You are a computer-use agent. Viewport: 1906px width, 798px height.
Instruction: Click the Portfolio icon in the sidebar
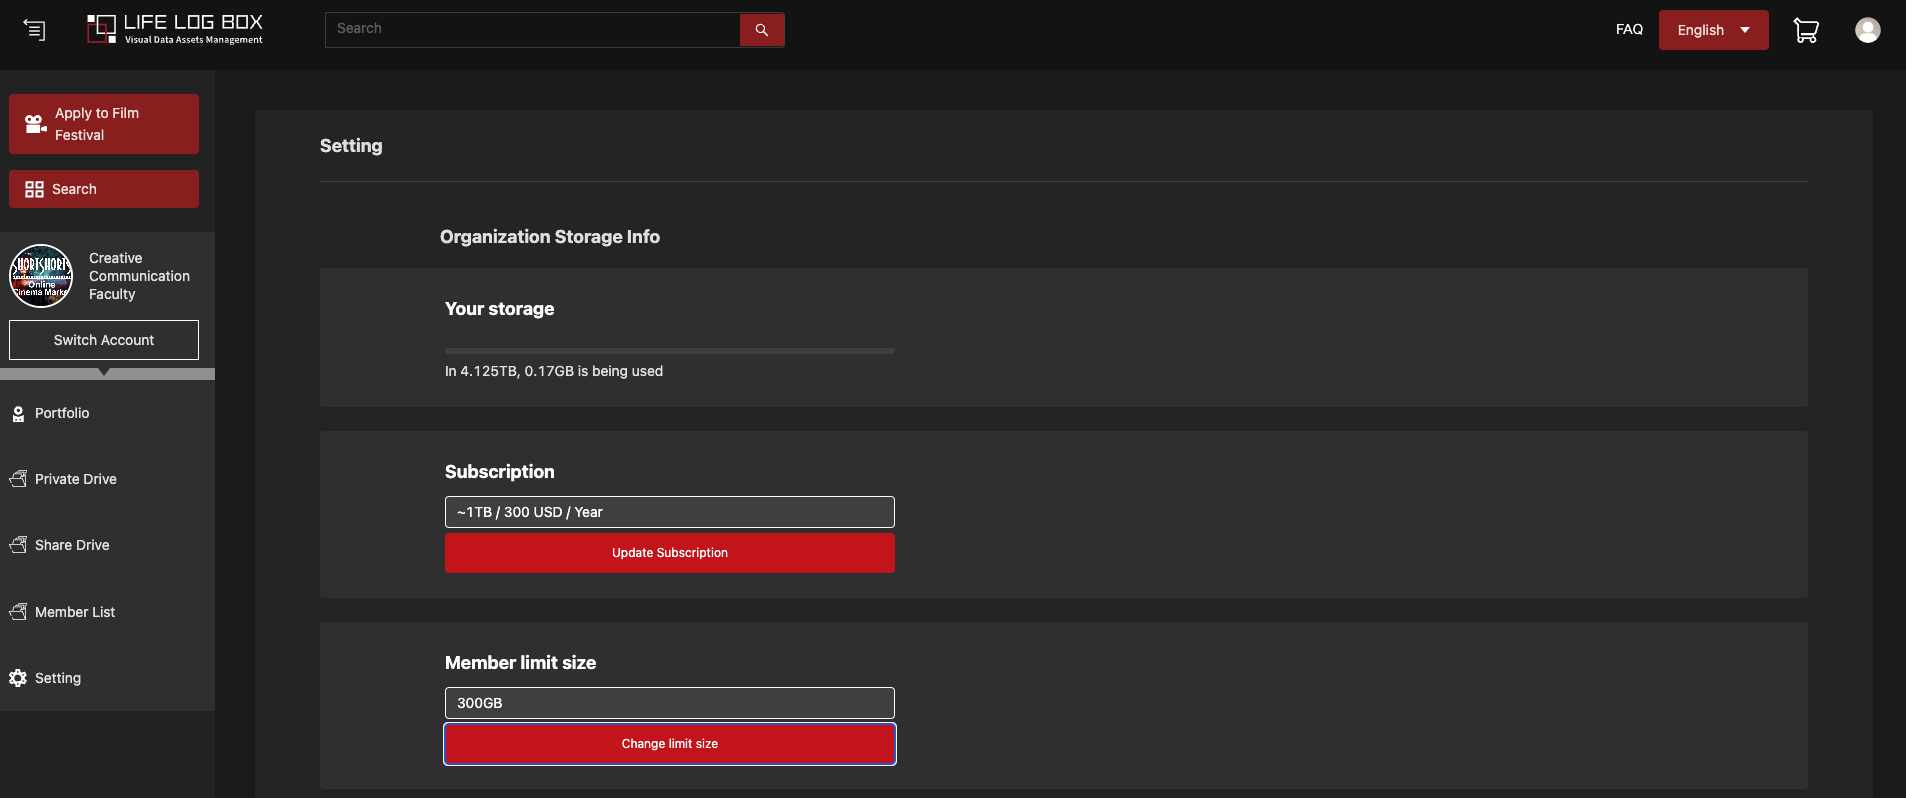(18, 414)
